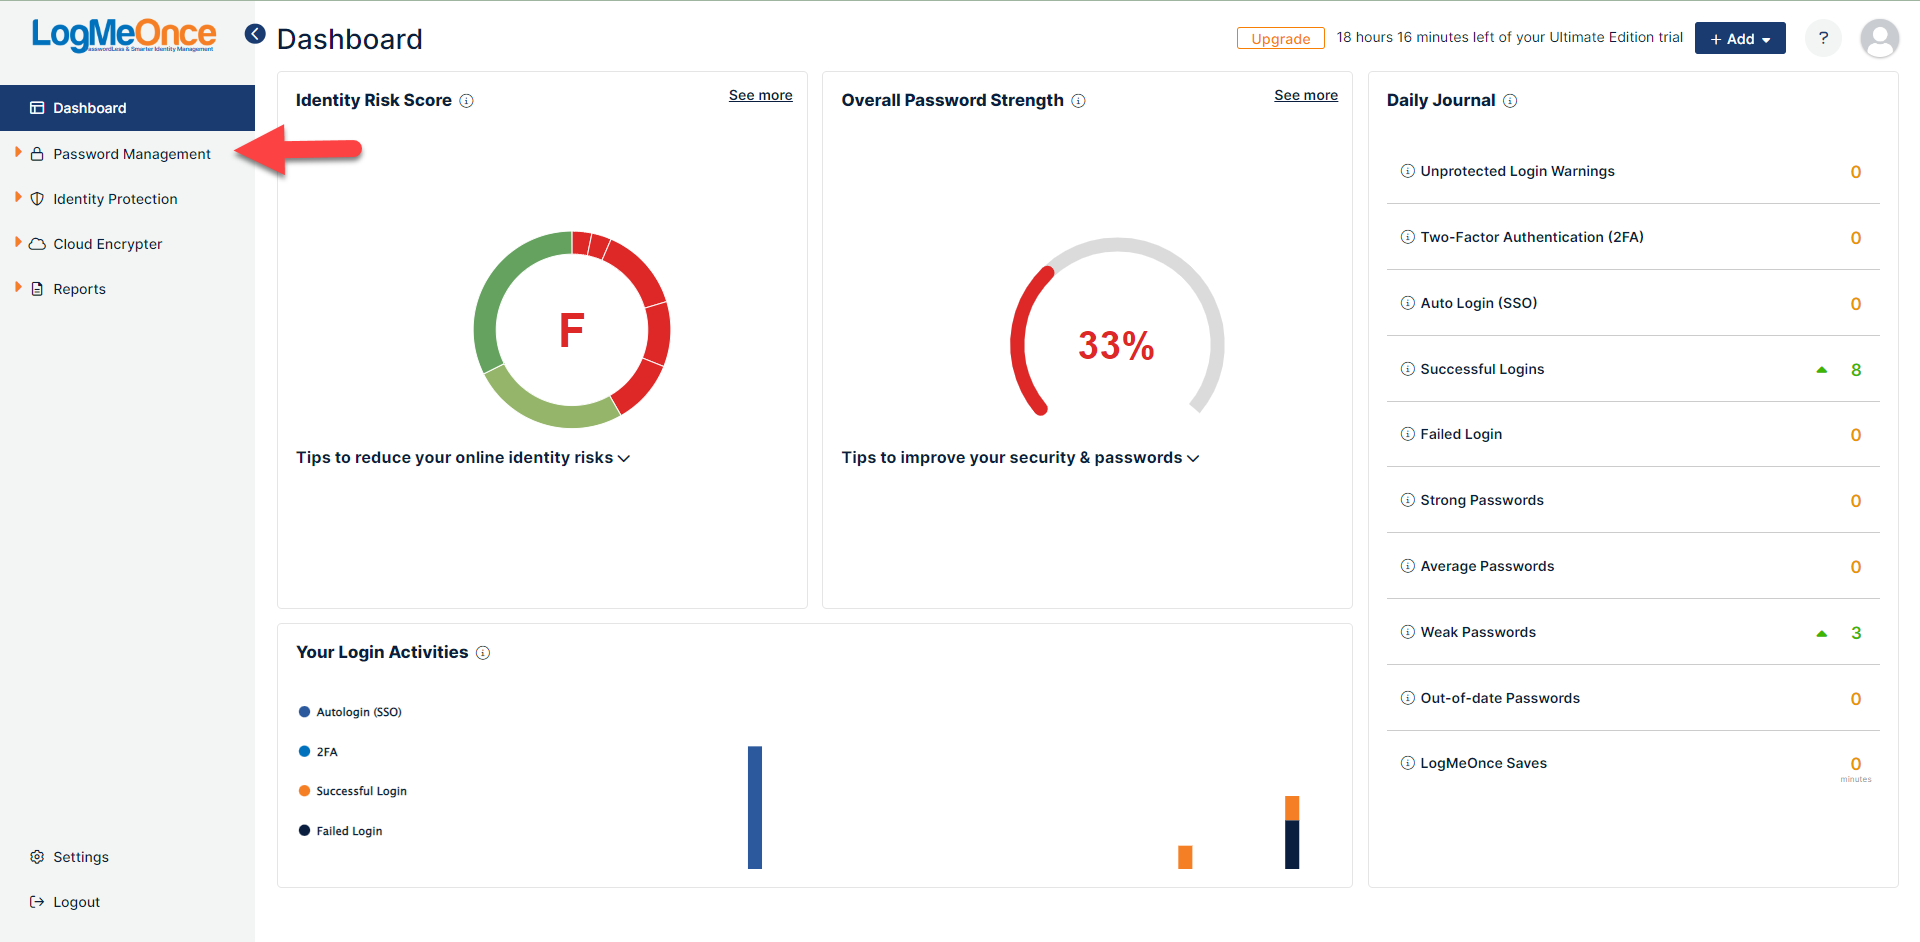
Task: Click the Upgrade button
Action: click(x=1280, y=38)
